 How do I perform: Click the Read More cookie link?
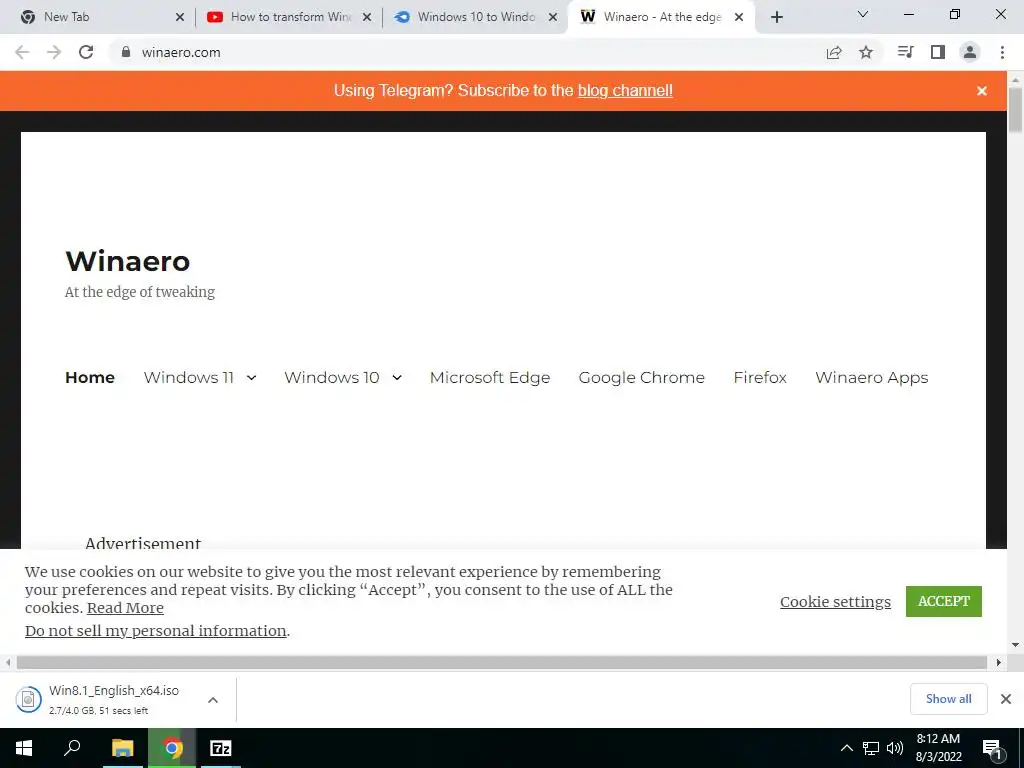(x=125, y=608)
